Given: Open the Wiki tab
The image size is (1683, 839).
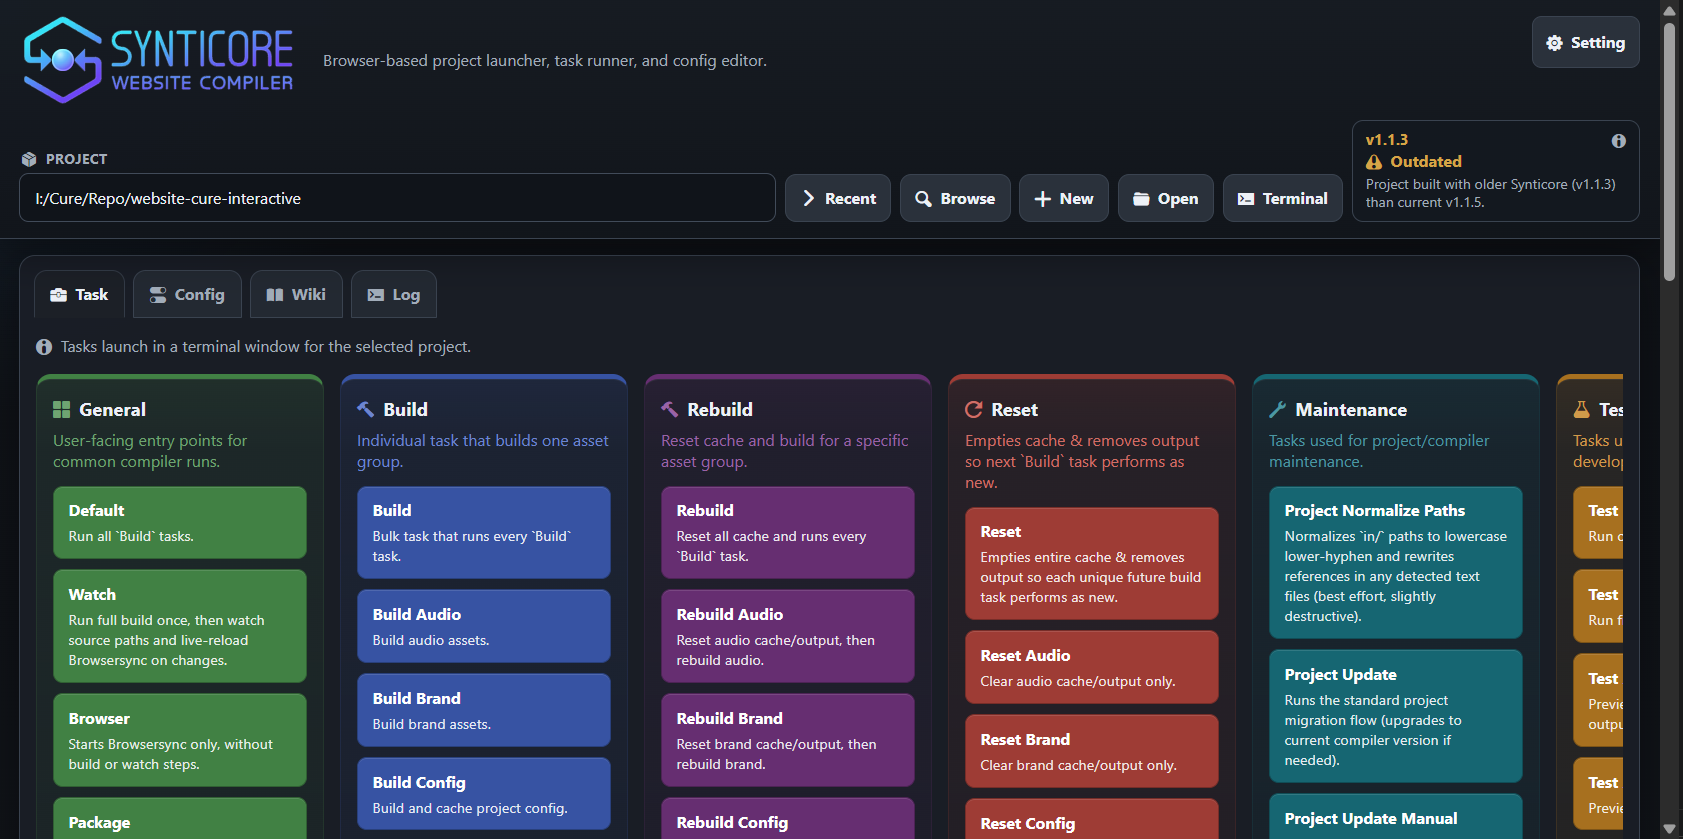Looking at the screenshot, I should 296,295.
